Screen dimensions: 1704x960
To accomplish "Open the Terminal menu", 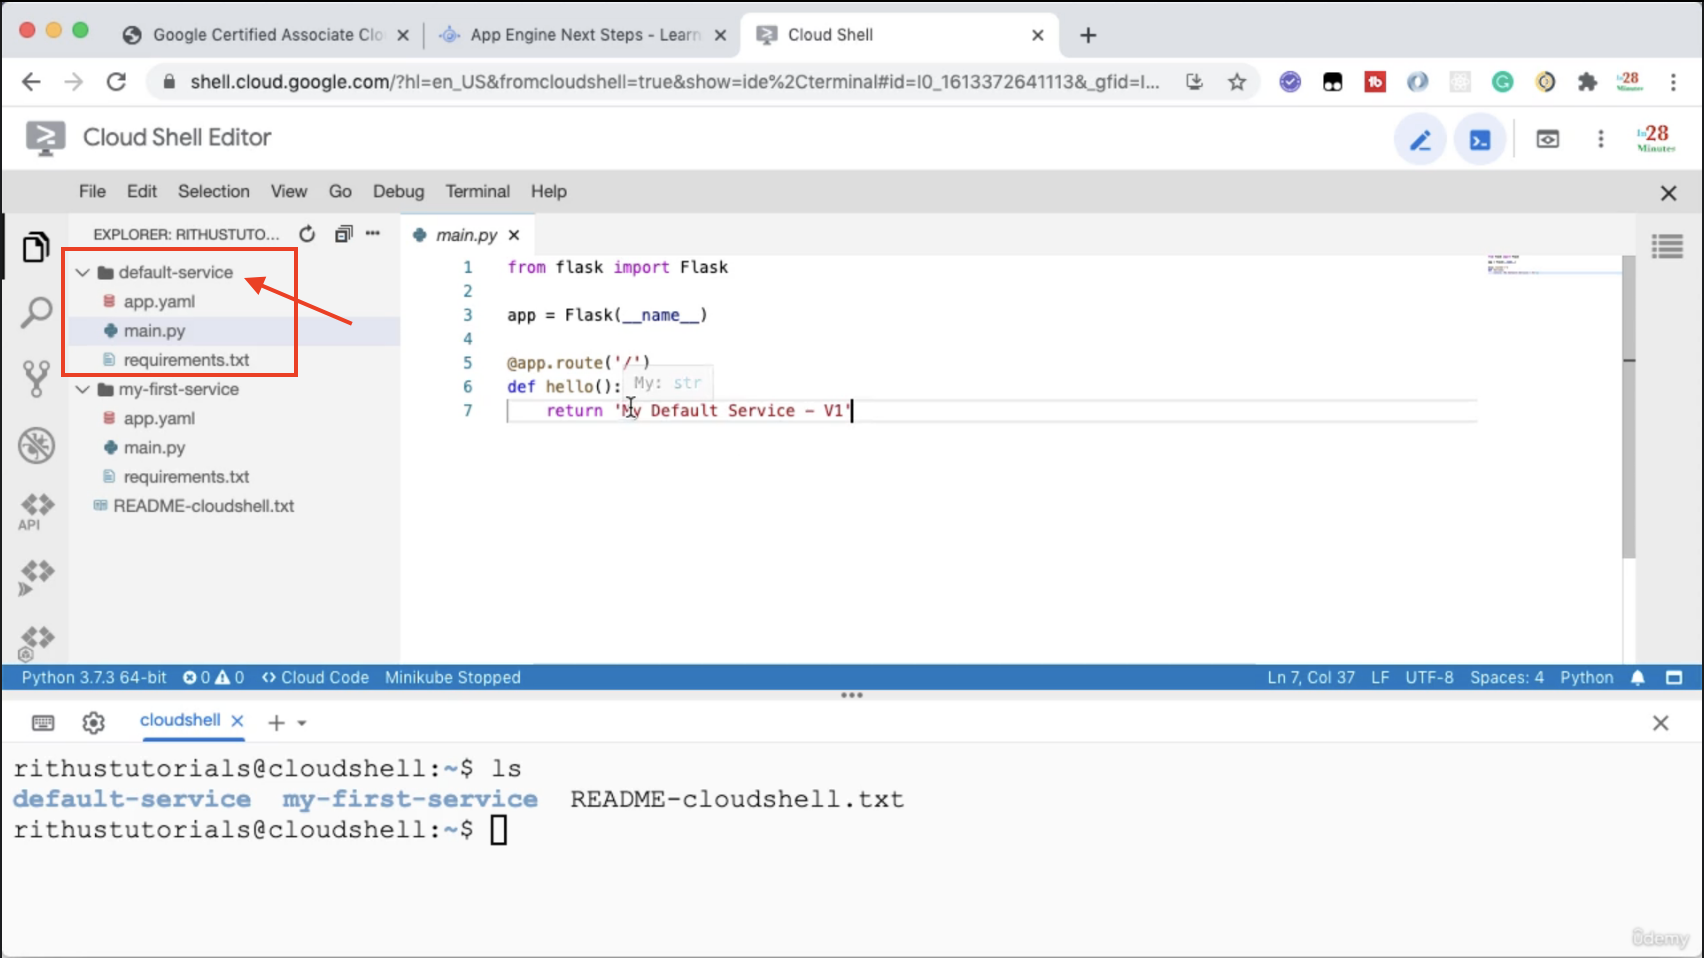I will click(477, 192).
